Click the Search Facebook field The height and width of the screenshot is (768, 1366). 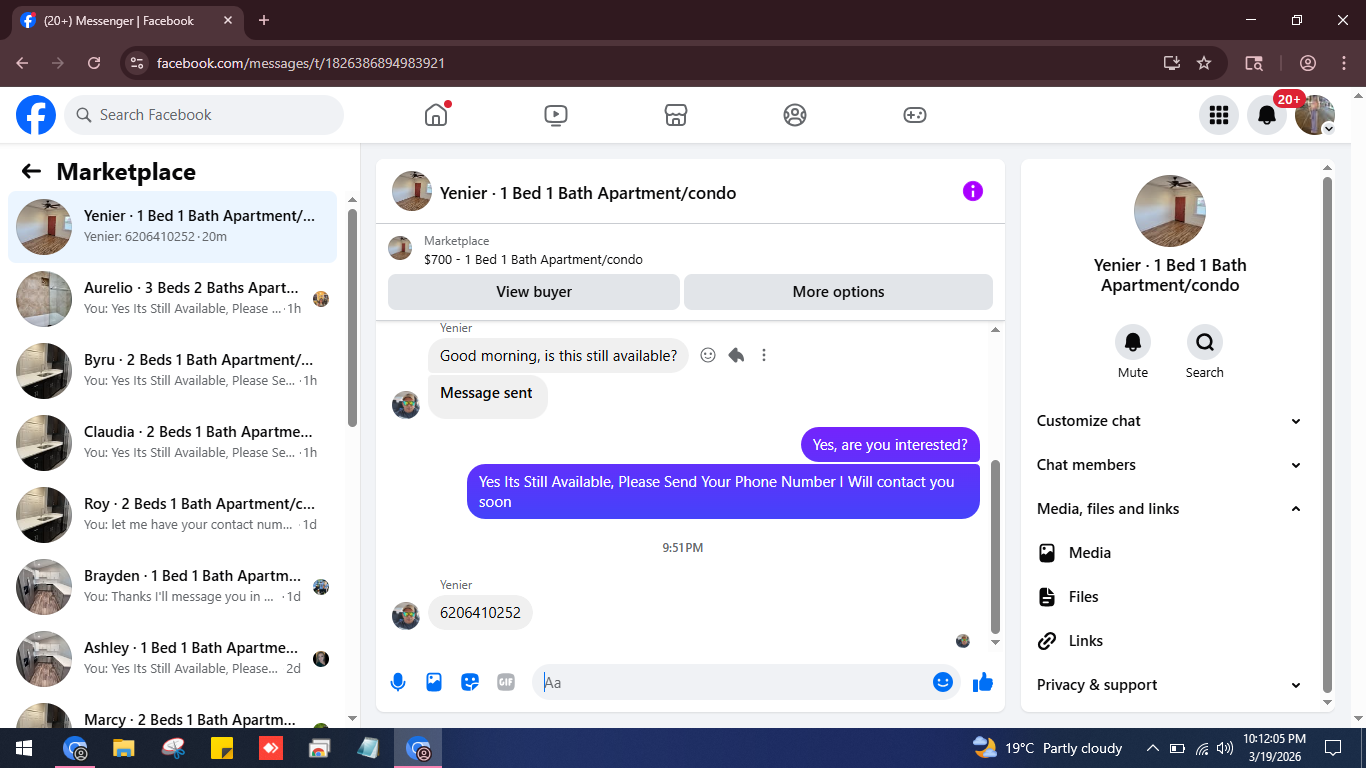point(204,115)
